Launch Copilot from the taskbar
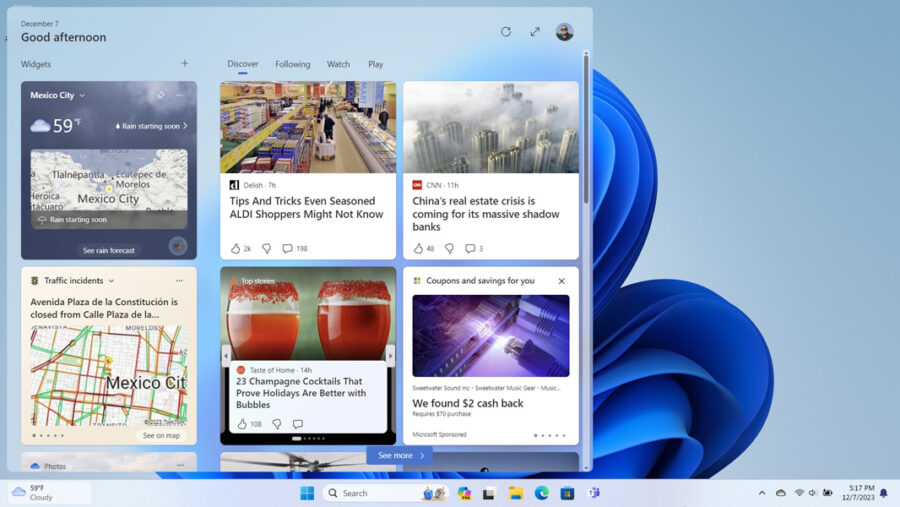Image resolution: width=900 pixels, height=507 pixels. [x=464, y=493]
